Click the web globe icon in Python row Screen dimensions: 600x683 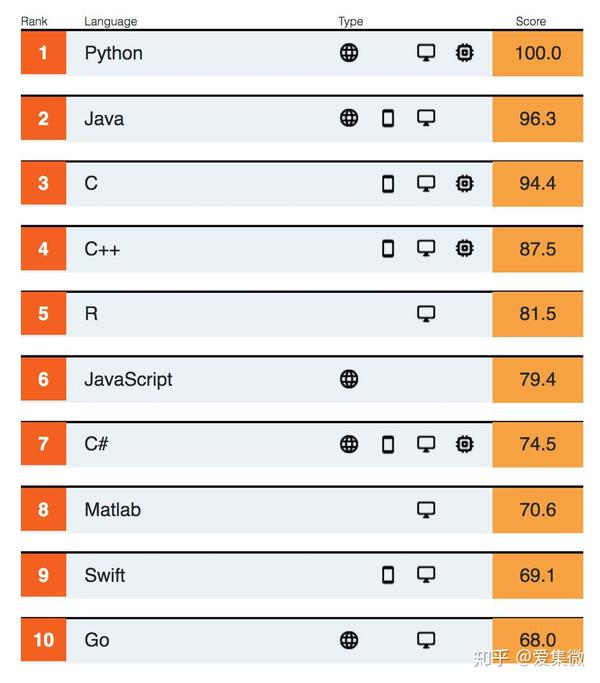pos(349,53)
